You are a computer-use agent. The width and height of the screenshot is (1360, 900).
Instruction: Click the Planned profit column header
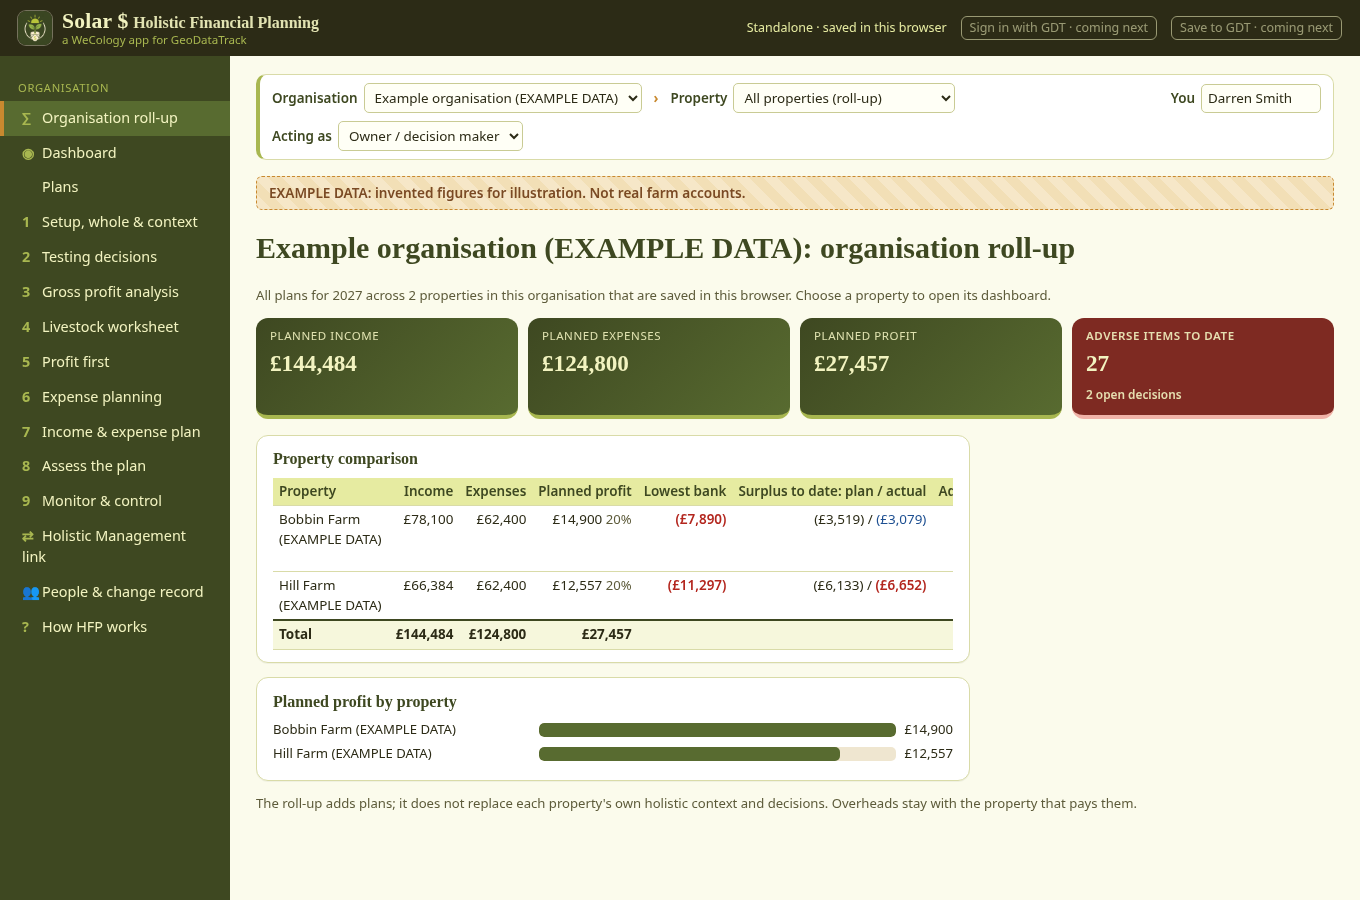(x=585, y=491)
